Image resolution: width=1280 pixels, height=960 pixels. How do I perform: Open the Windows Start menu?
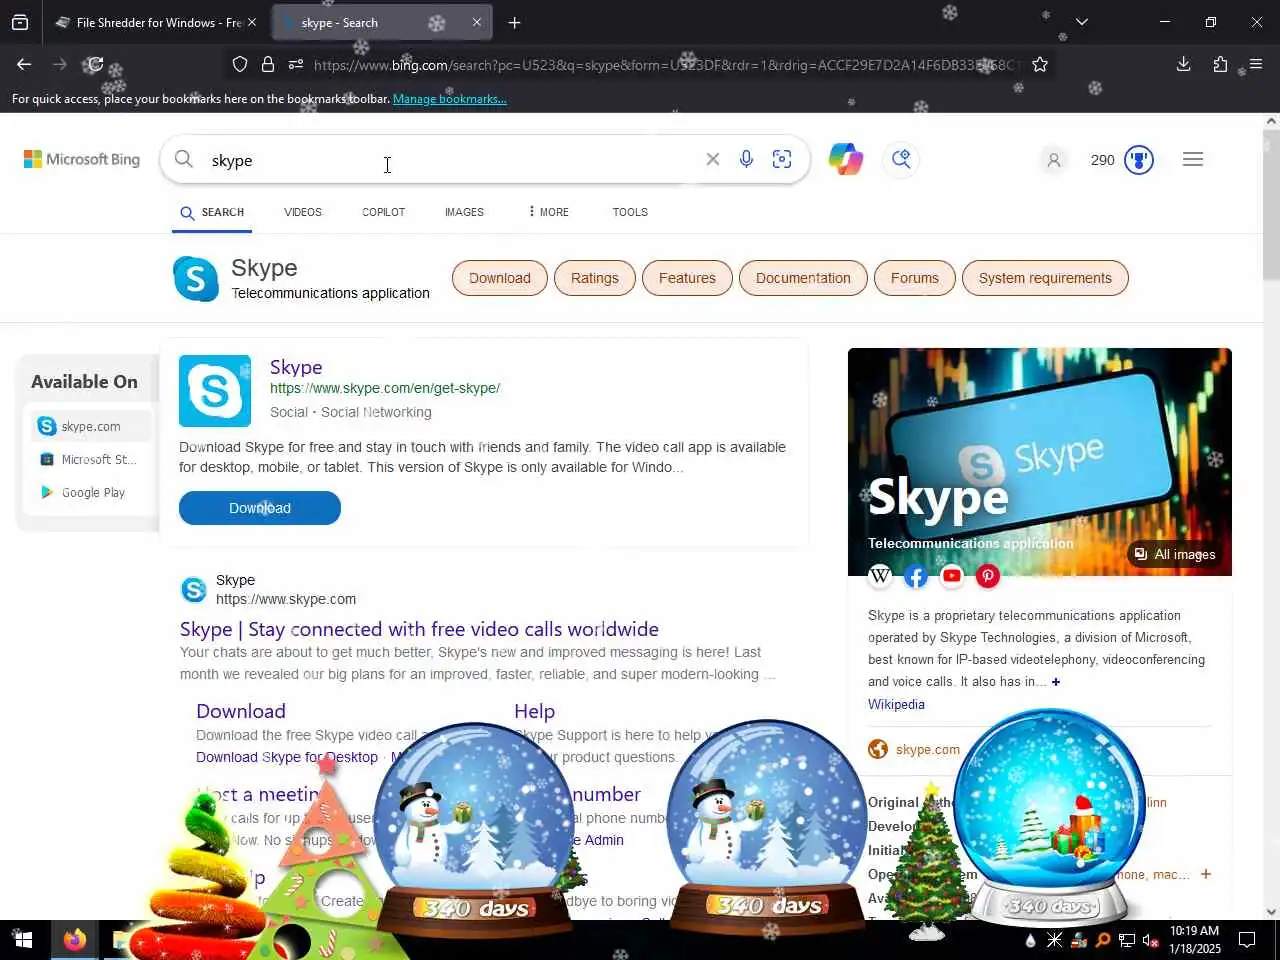click(22, 940)
